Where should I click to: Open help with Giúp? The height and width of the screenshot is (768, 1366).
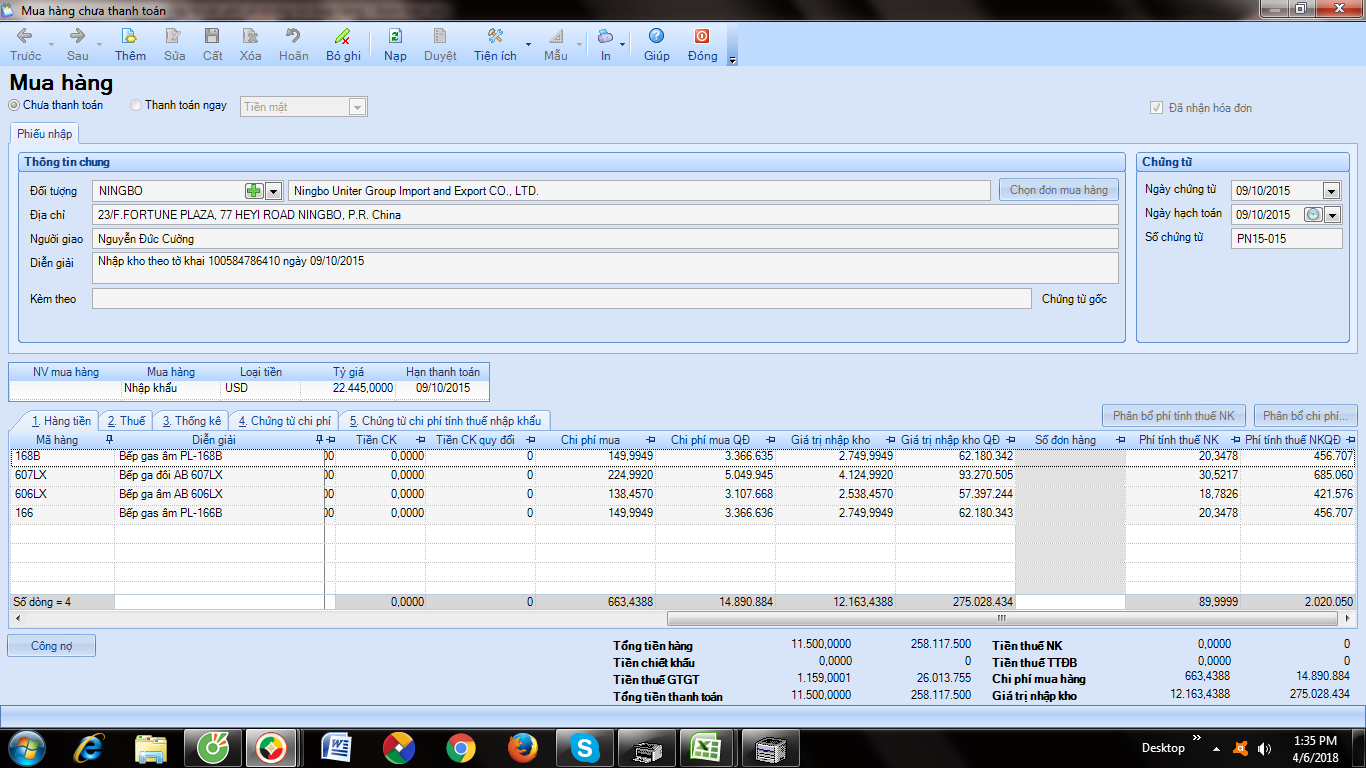coord(657,44)
